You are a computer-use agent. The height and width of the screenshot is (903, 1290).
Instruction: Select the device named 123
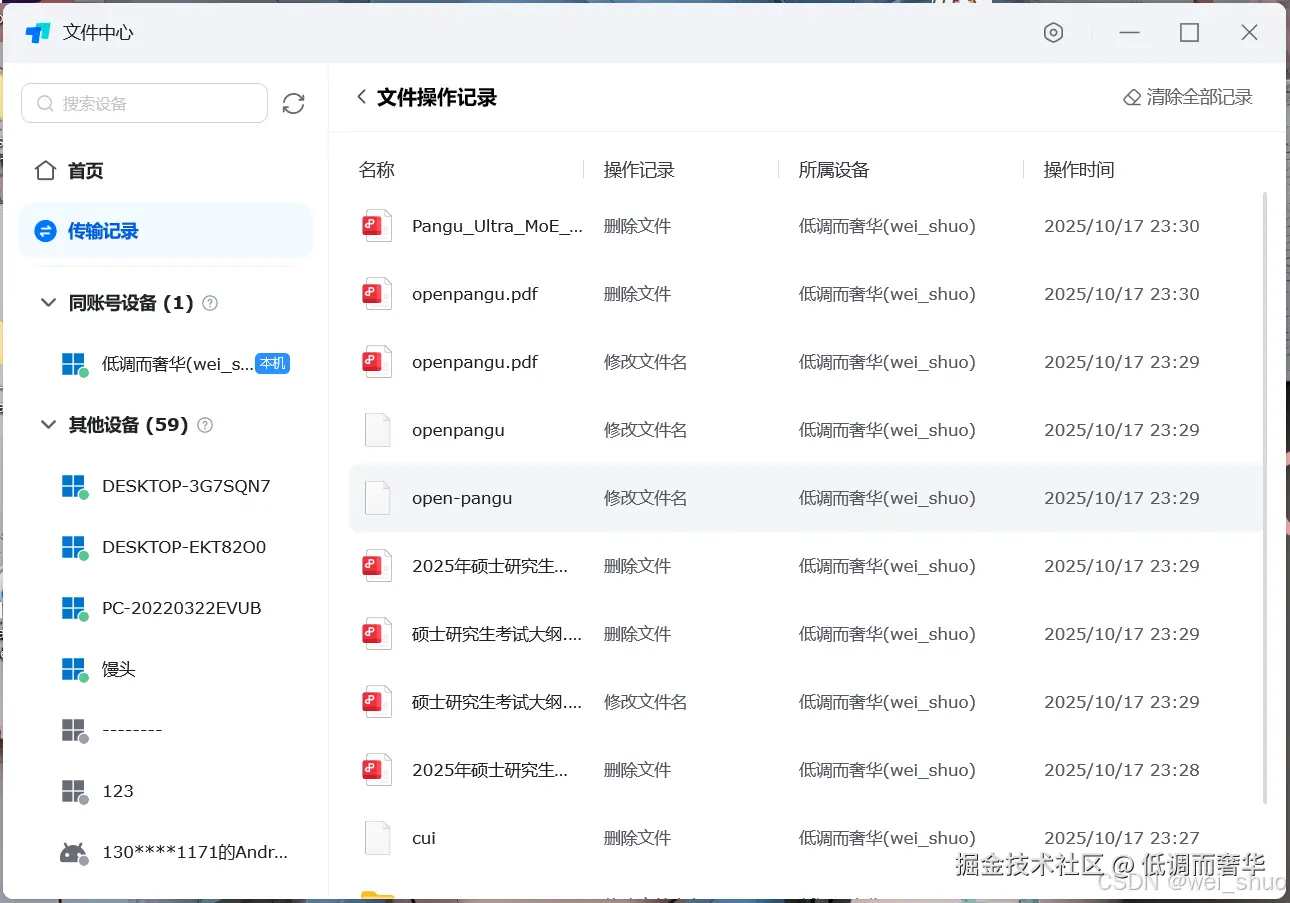click(x=117, y=791)
